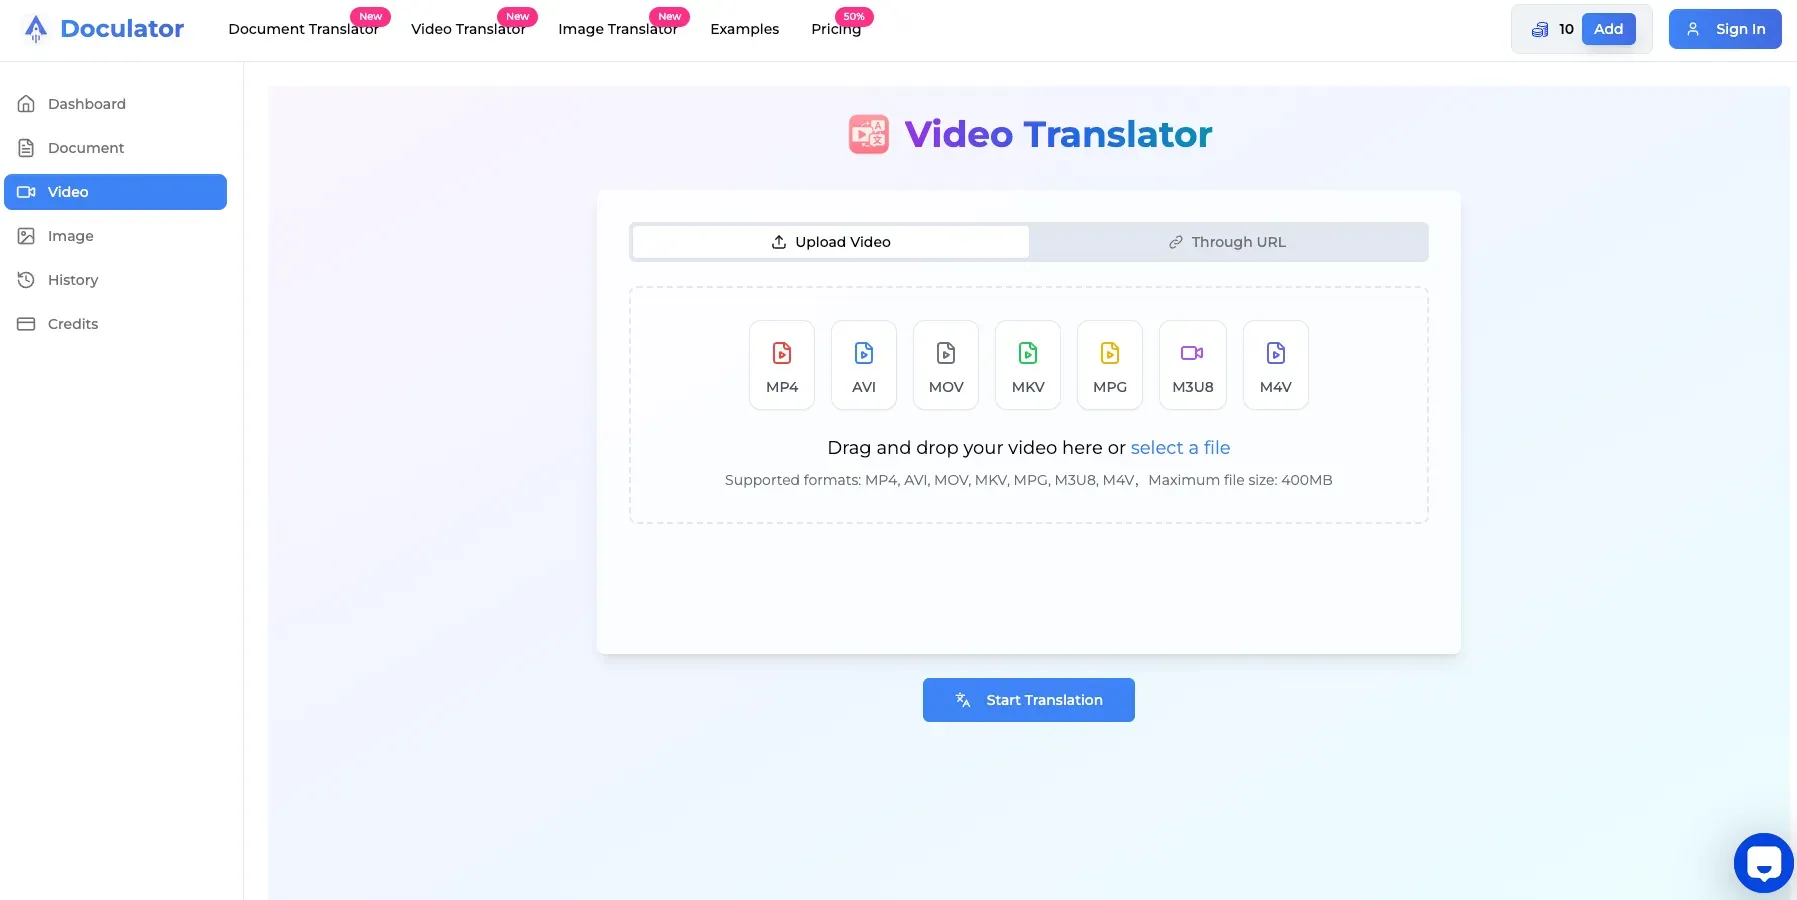Image resolution: width=1797 pixels, height=900 pixels.
Task: Click the drag and drop upload area
Action: [x=1029, y=405]
